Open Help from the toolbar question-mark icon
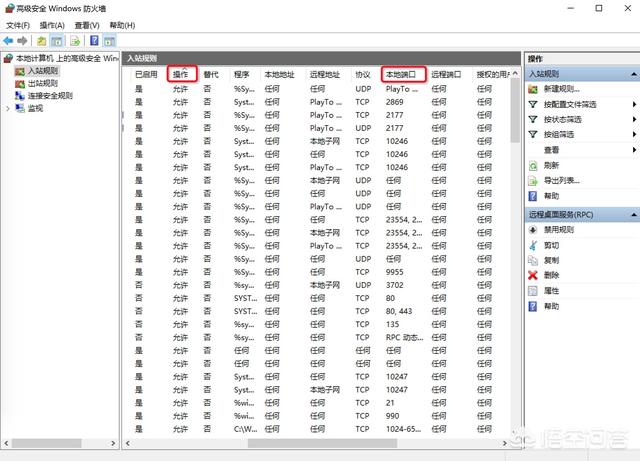Image resolution: width=640 pixels, height=461 pixels. pos(94,41)
